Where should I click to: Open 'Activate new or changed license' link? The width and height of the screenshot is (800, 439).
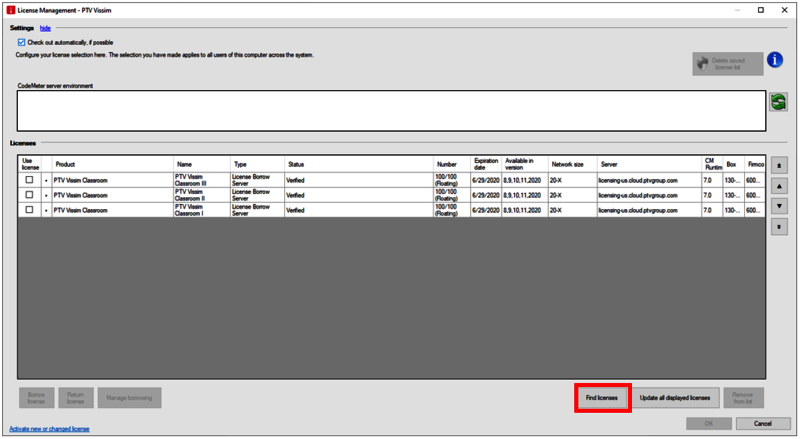tap(49, 429)
